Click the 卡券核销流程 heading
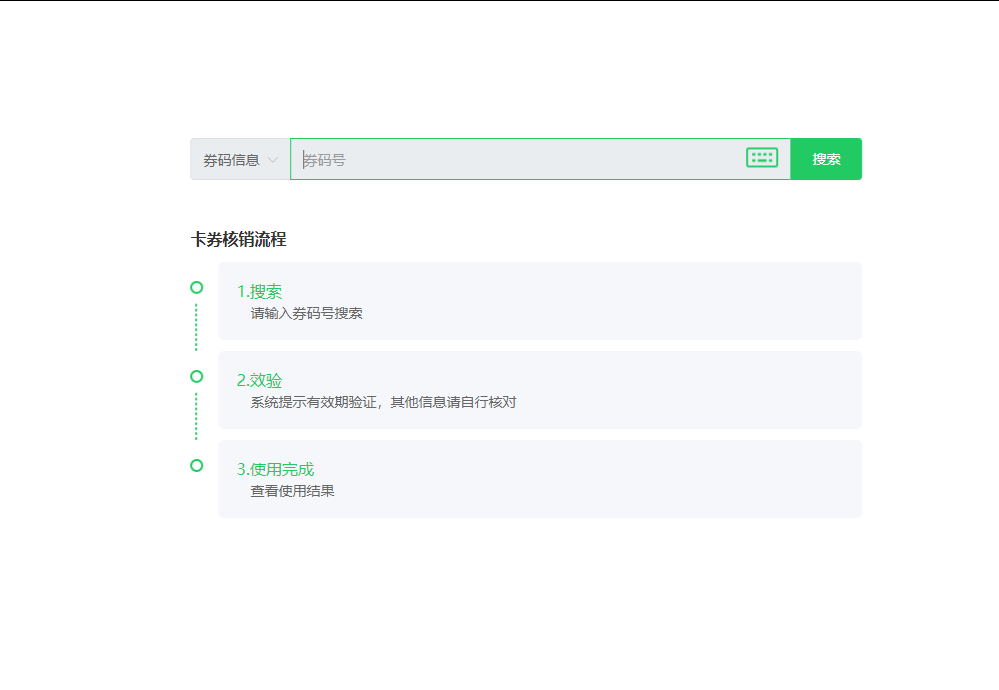999x690 pixels. pos(238,240)
